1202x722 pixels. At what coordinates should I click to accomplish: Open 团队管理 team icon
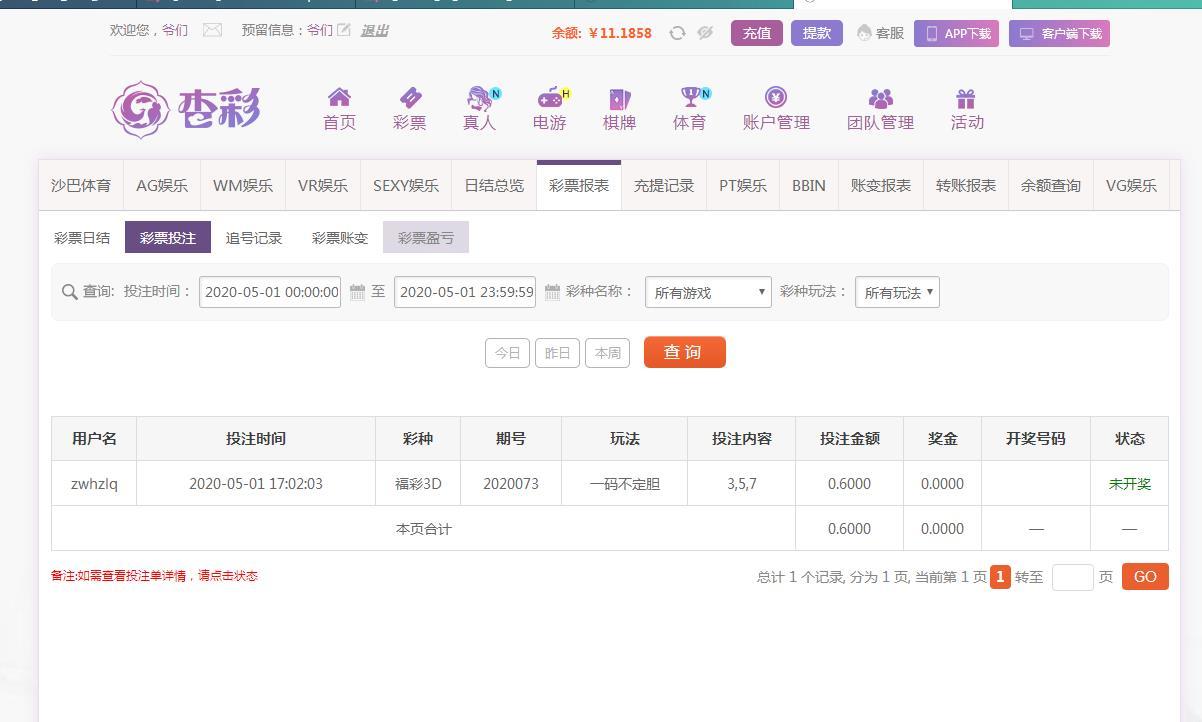tap(880, 98)
